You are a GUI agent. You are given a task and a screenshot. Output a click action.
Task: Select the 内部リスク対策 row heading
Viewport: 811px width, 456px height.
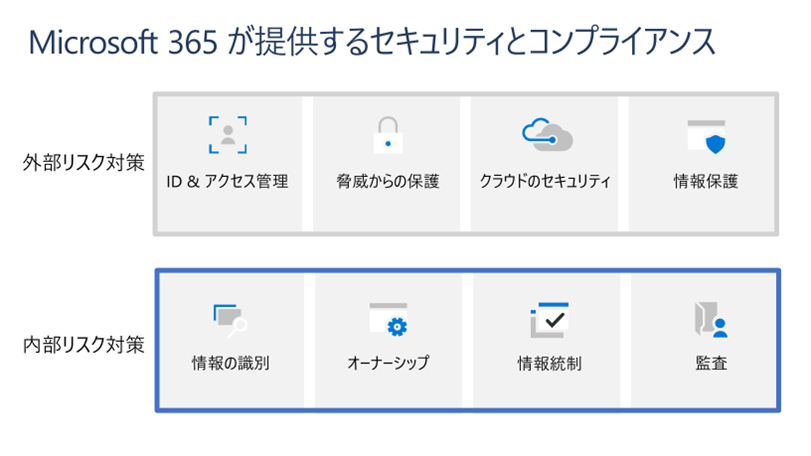pos(84,346)
